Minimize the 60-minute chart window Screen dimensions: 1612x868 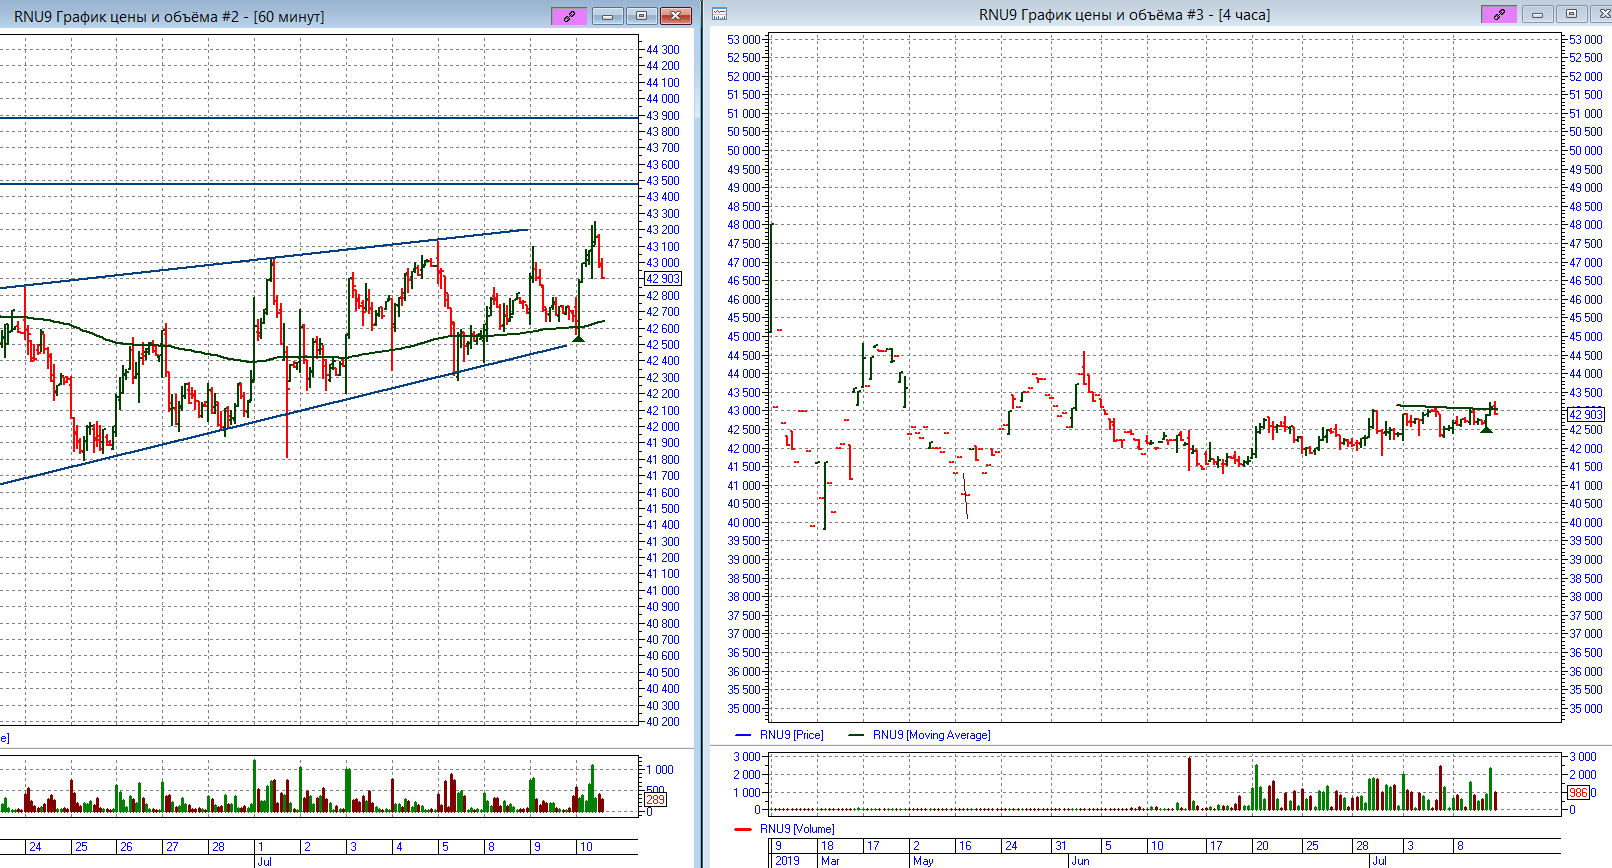tap(607, 16)
